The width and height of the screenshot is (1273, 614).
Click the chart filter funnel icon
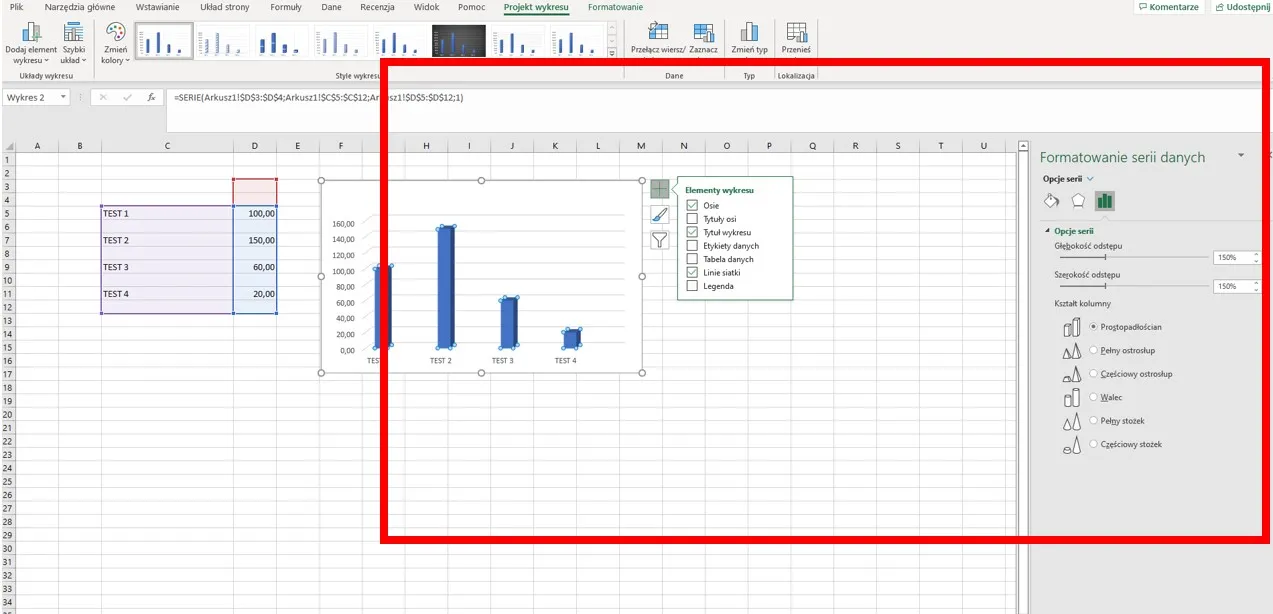[x=660, y=239]
